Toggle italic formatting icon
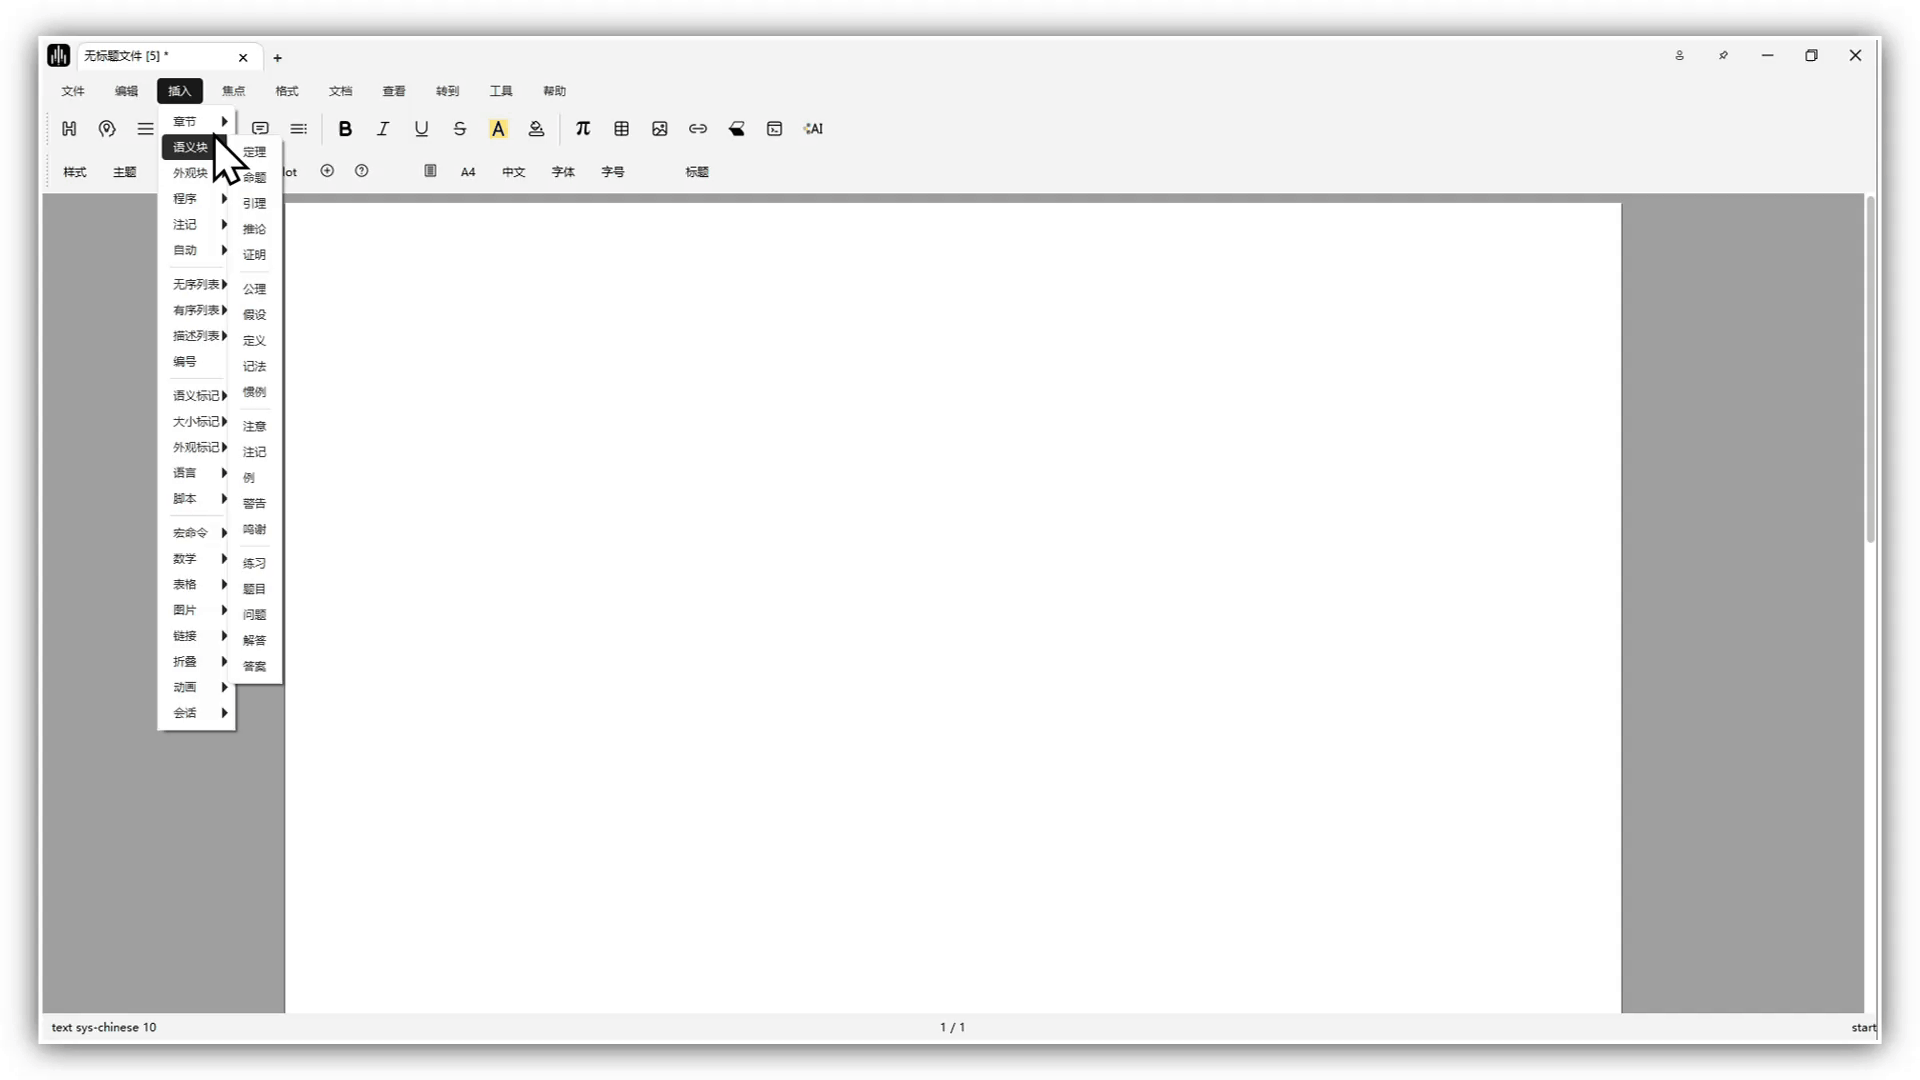This screenshot has height=1080, width=1920. (x=383, y=129)
